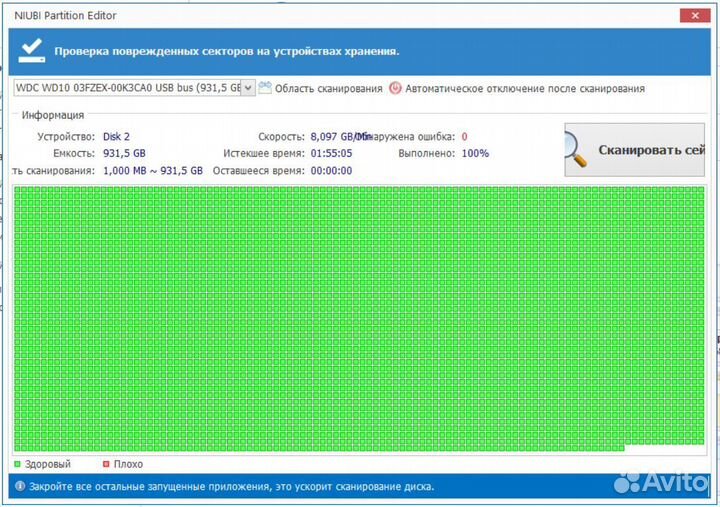Click the Сканировать сейчас button

pos(634,150)
